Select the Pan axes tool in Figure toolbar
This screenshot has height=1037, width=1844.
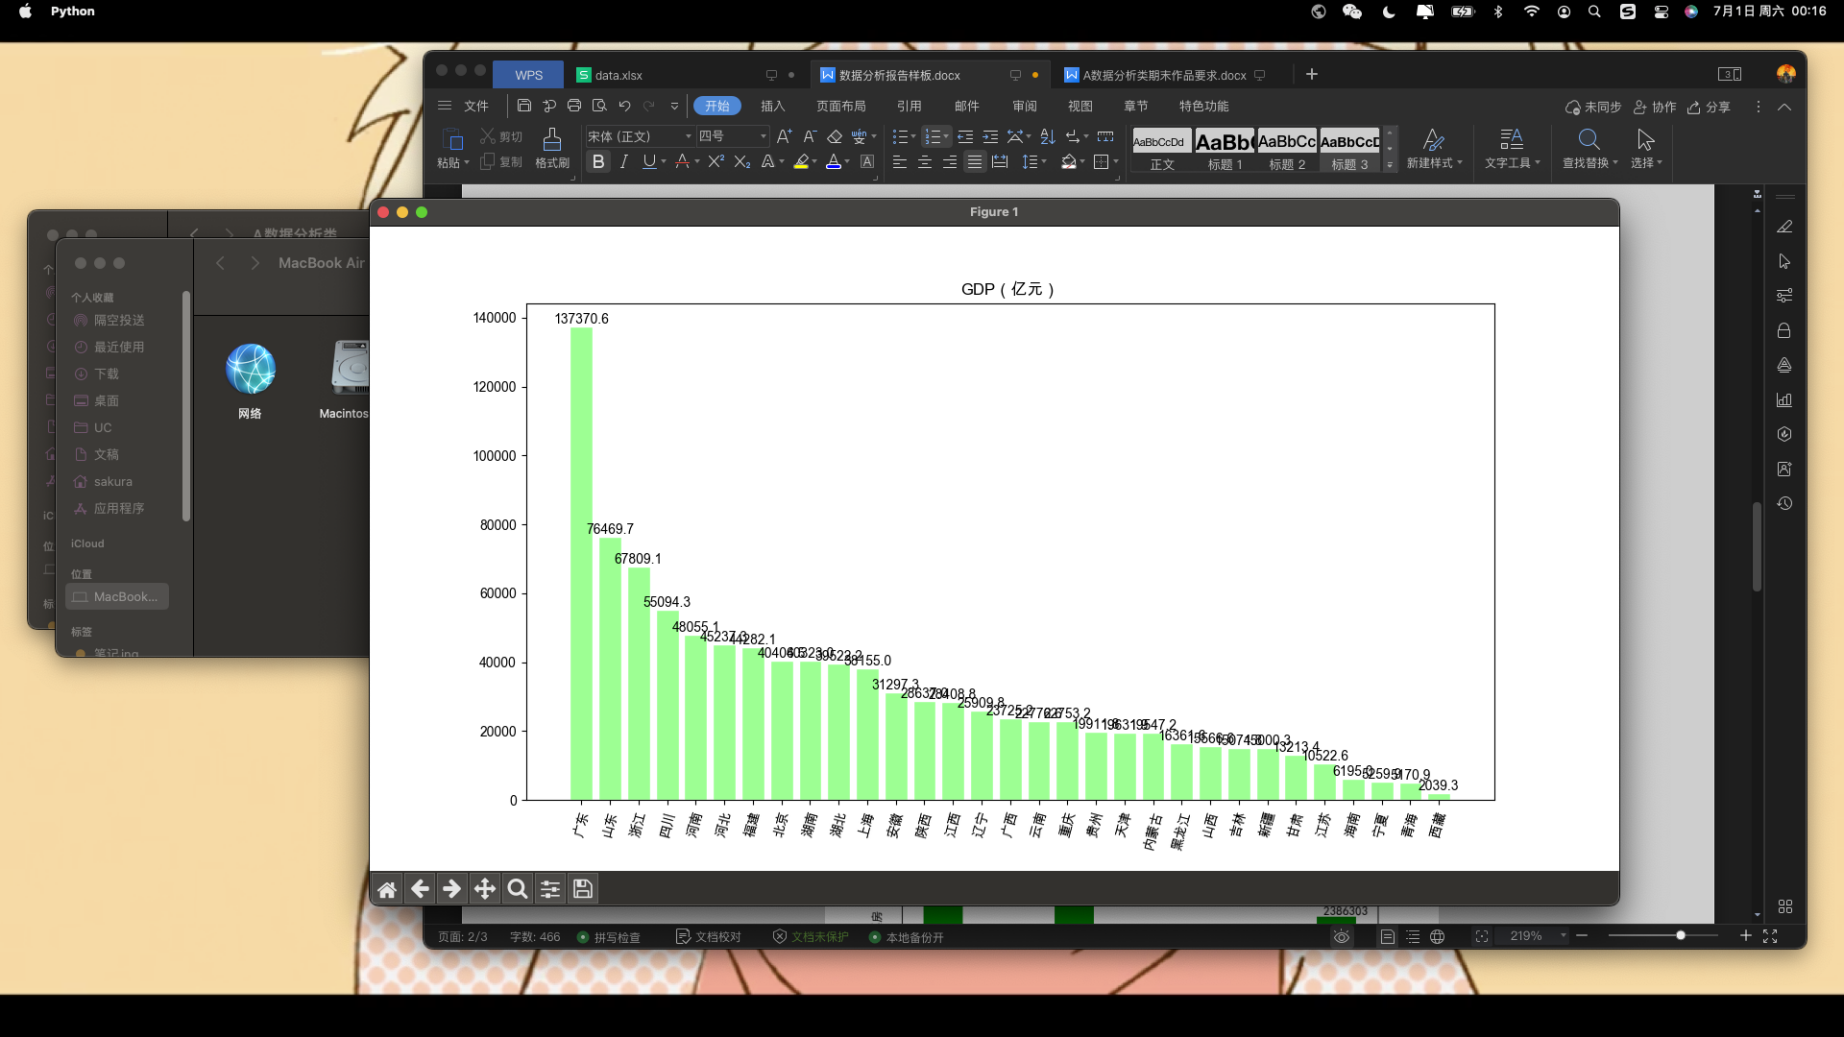coord(484,889)
